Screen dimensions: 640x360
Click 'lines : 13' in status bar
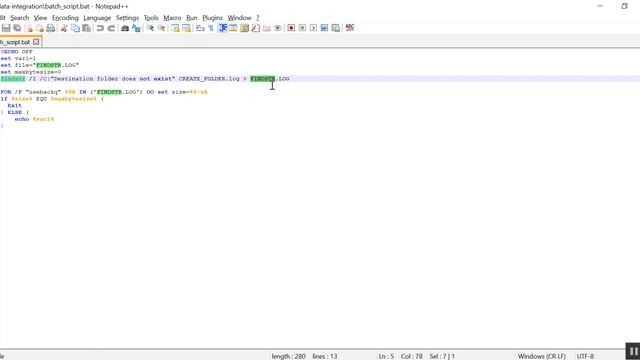[325, 356]
